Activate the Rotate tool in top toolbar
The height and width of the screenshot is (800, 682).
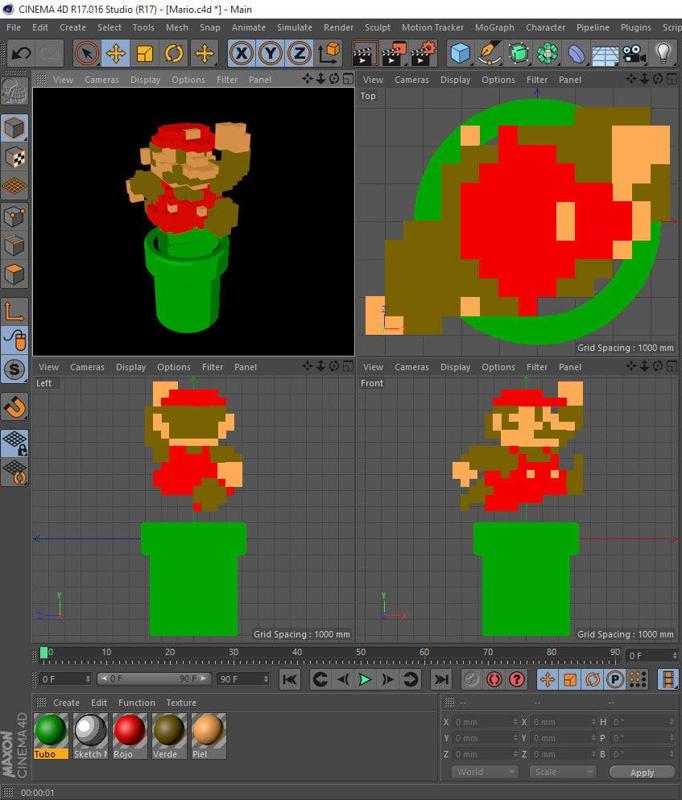[x=174, y=53]
